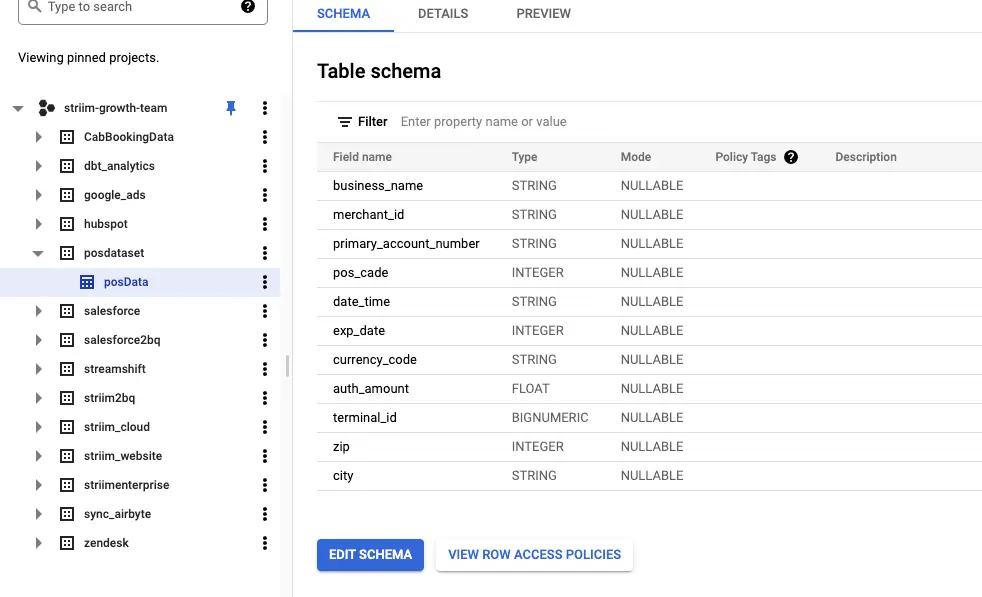Expand the striim_cloud dataset
Viewport: 982px width, 597px height.
pyautogui.click(x=39, y=427)
